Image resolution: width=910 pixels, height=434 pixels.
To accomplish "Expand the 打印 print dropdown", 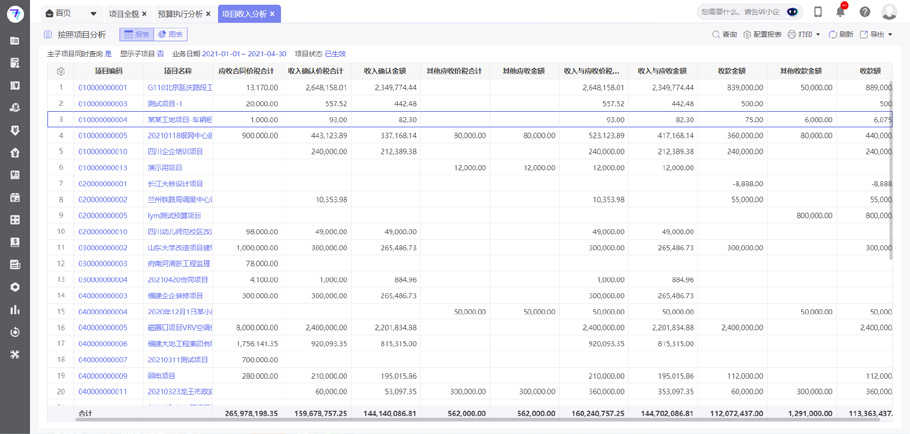I will pyautogui.click(x=804, y=35).
